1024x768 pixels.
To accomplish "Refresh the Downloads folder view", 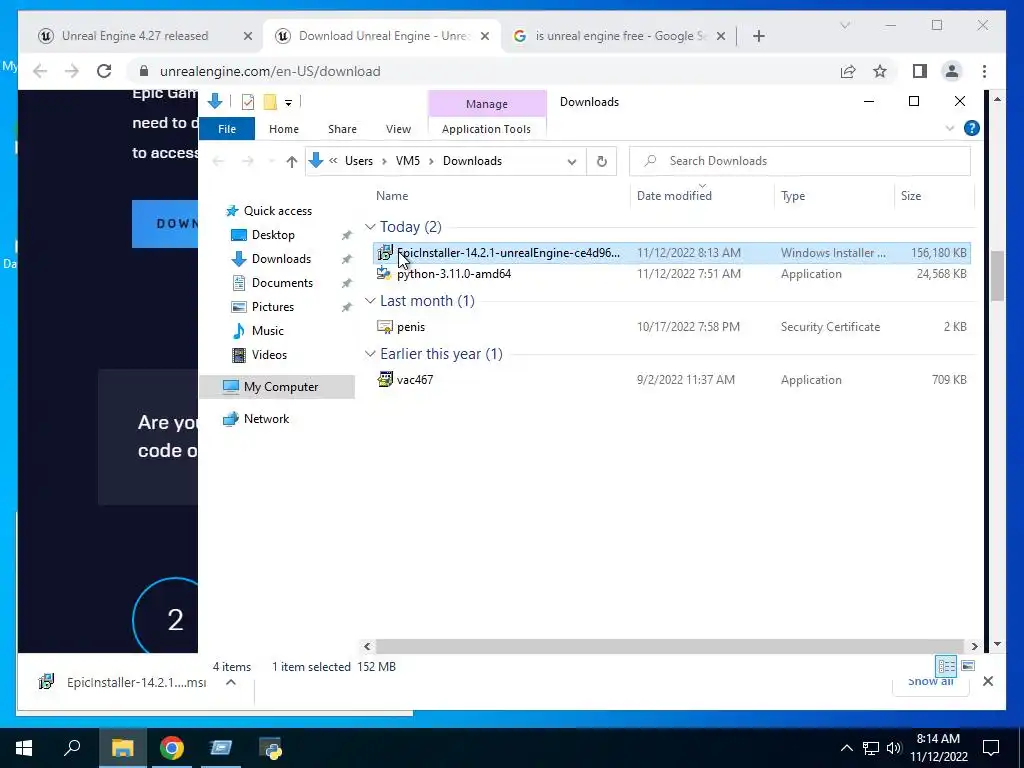I will 601,161.
